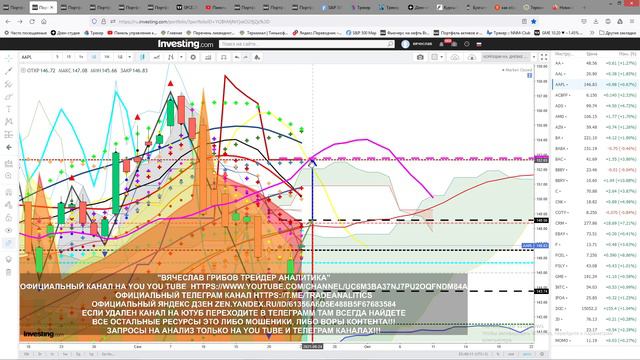Toggle auto scale at bottom right

click(527, 354)
